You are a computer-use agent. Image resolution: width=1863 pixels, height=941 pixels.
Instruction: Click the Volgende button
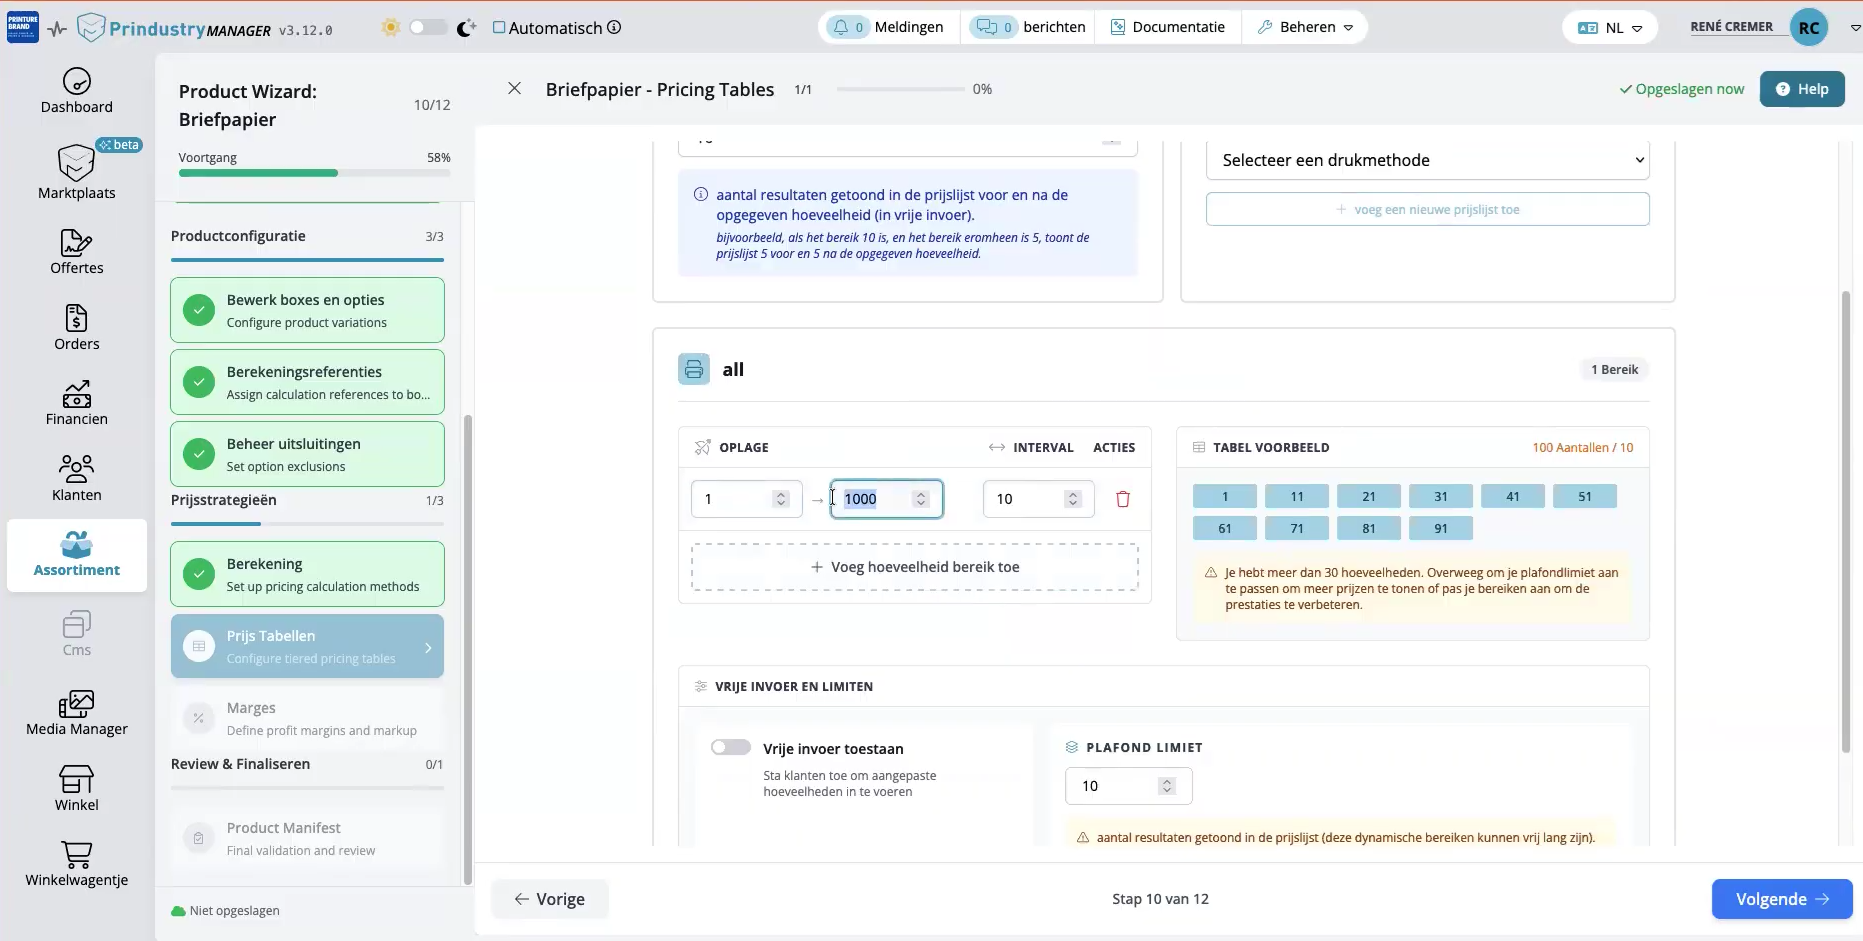[1781, 898]
